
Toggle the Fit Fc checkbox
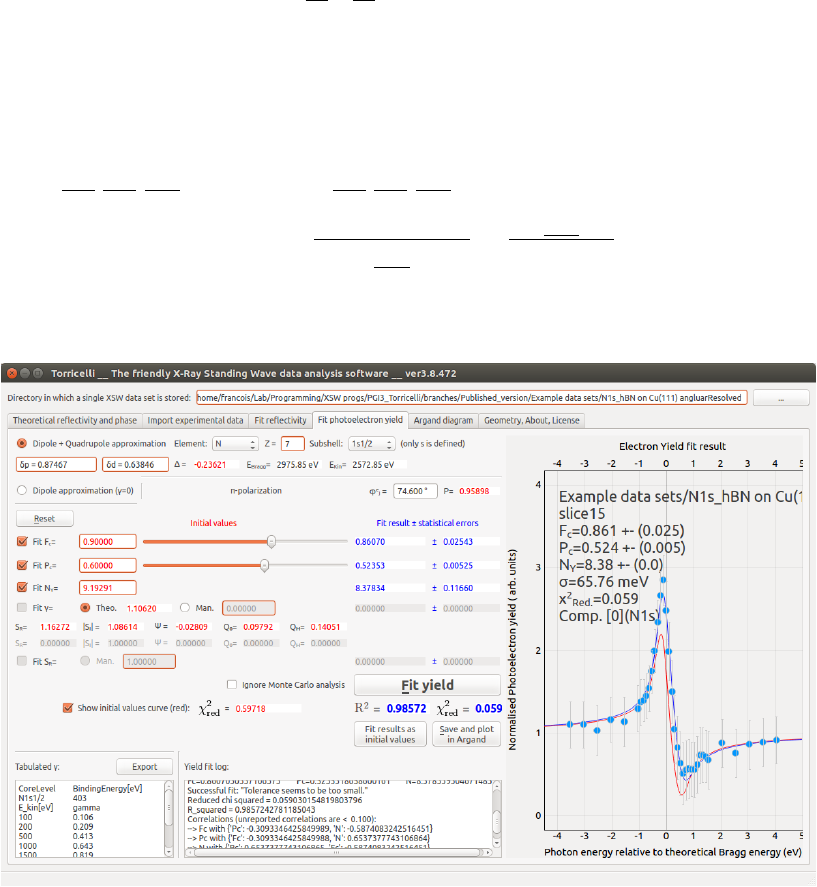(22, 541)
